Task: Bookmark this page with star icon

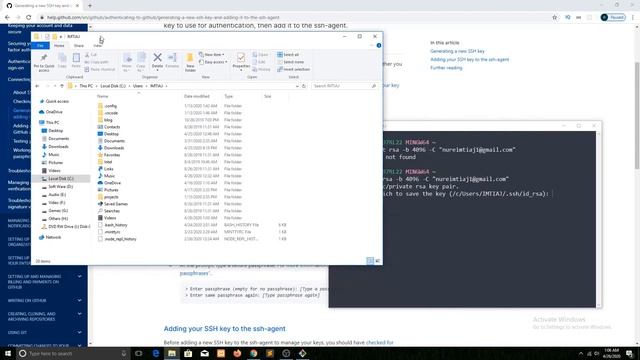Action: click(554, 18)
